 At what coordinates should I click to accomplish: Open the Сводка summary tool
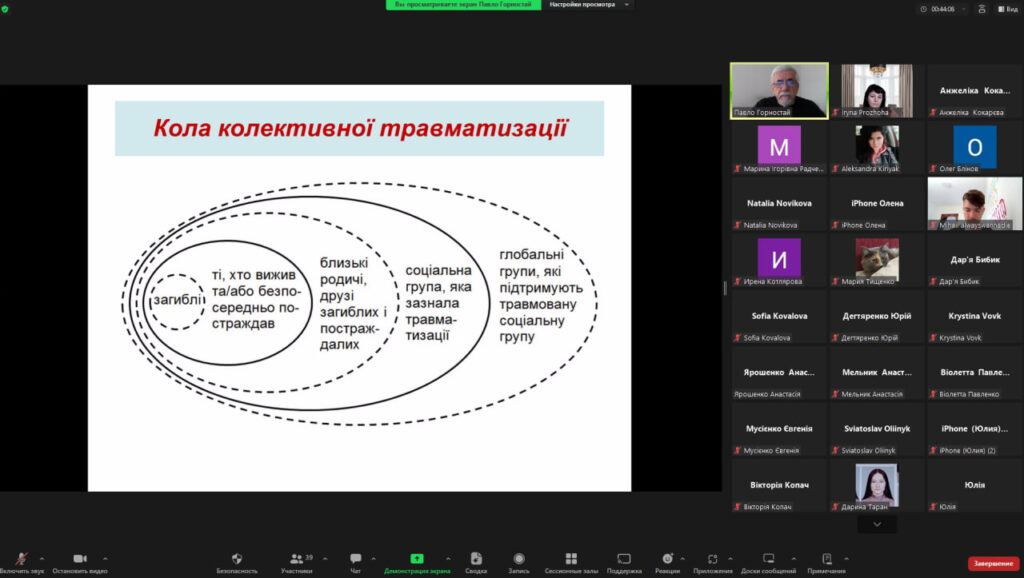click(x=476, y=561)
